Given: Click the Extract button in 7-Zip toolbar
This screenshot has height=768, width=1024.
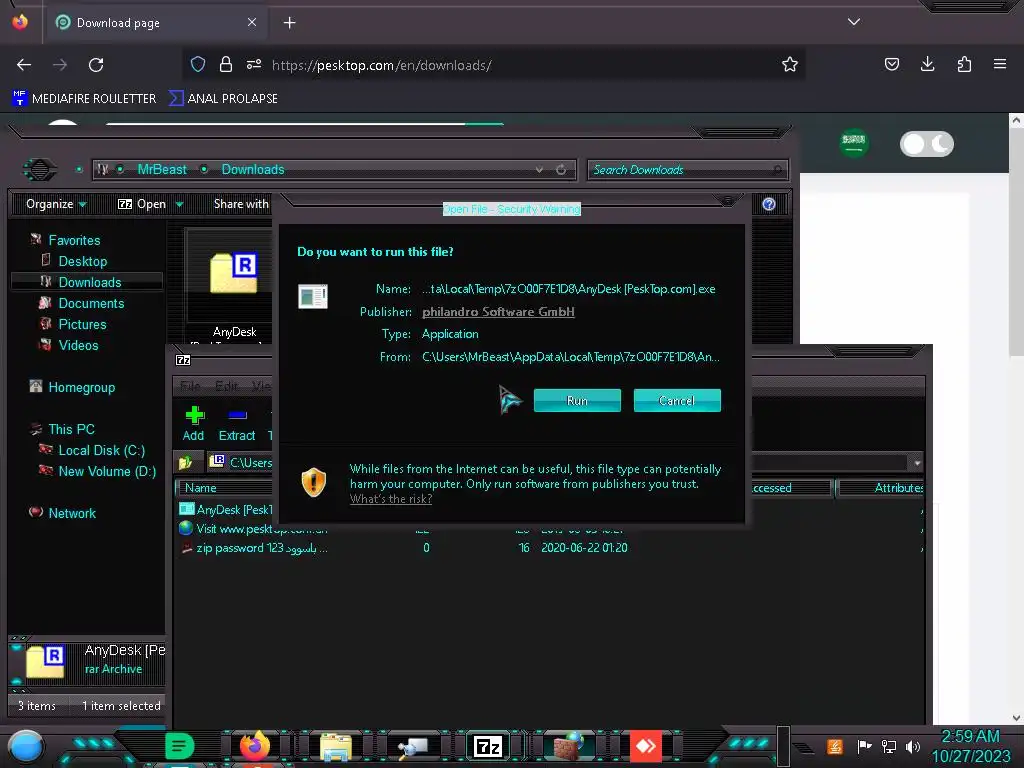Looking at the screenshot, I should pos(236,424).
